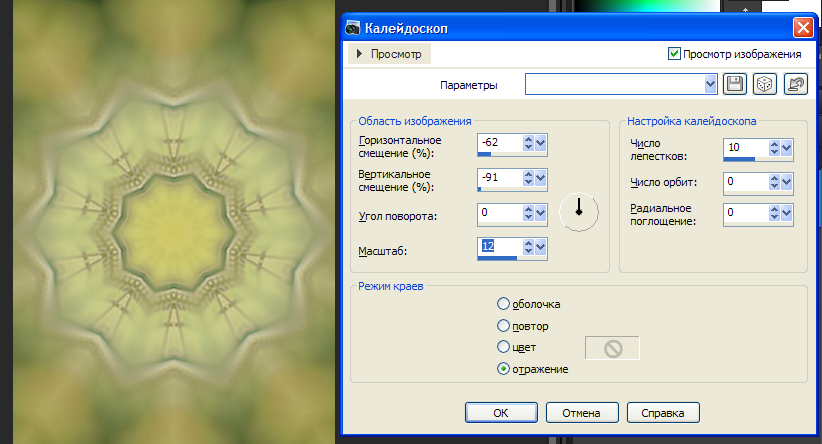Toggle the Просмотр изображения checkbox
Image resolution: width=822 pixels, height=444 pixels.
[674, 53]
